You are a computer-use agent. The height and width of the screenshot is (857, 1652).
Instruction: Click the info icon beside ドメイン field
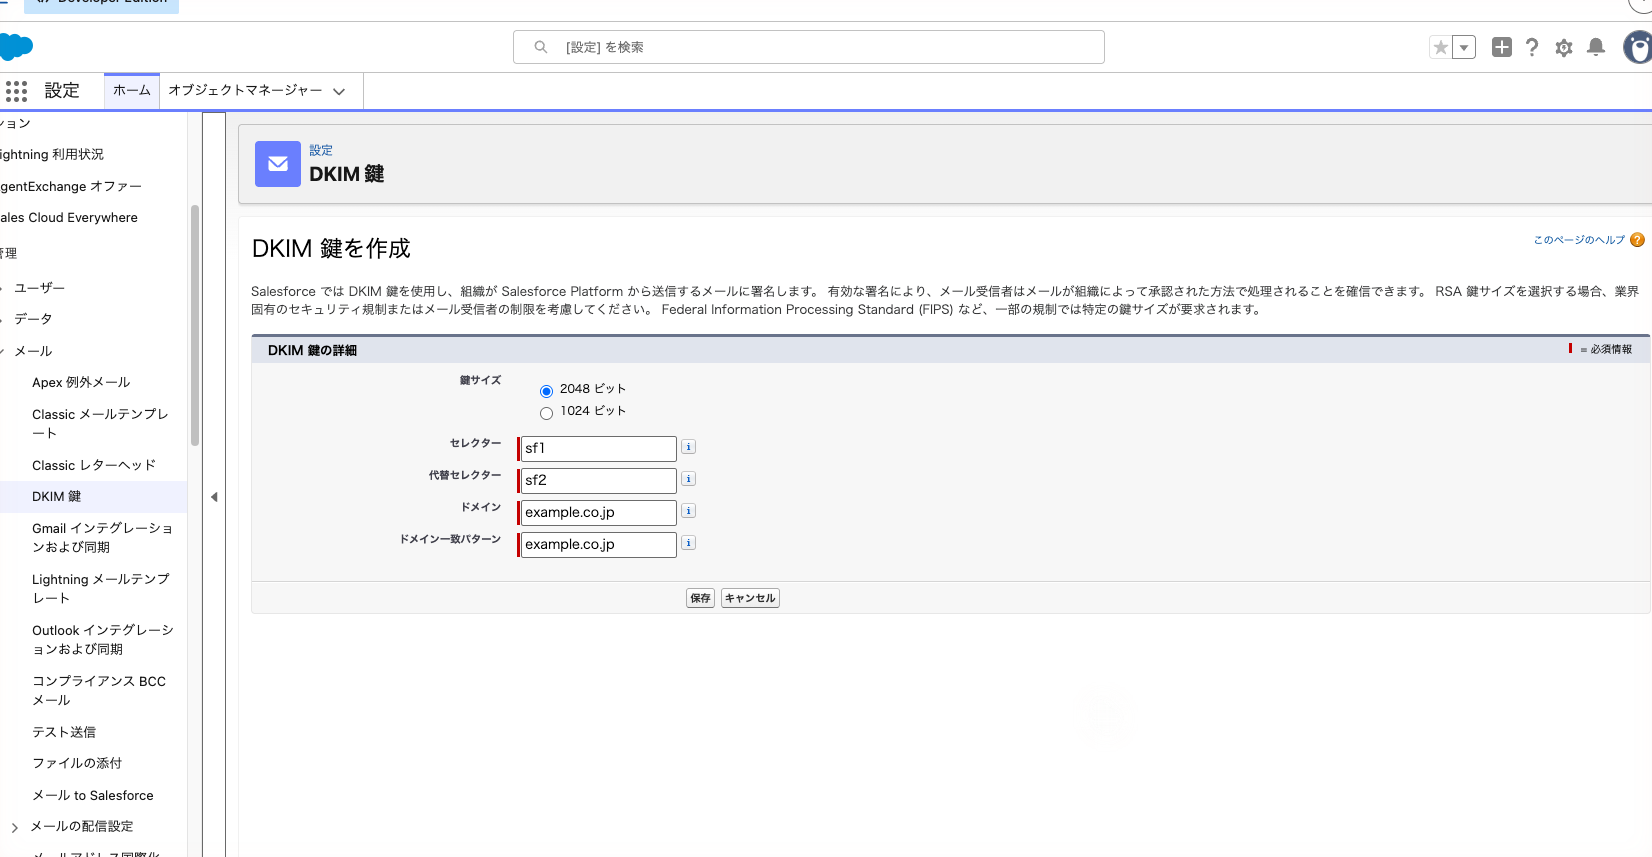pos(689,511)
